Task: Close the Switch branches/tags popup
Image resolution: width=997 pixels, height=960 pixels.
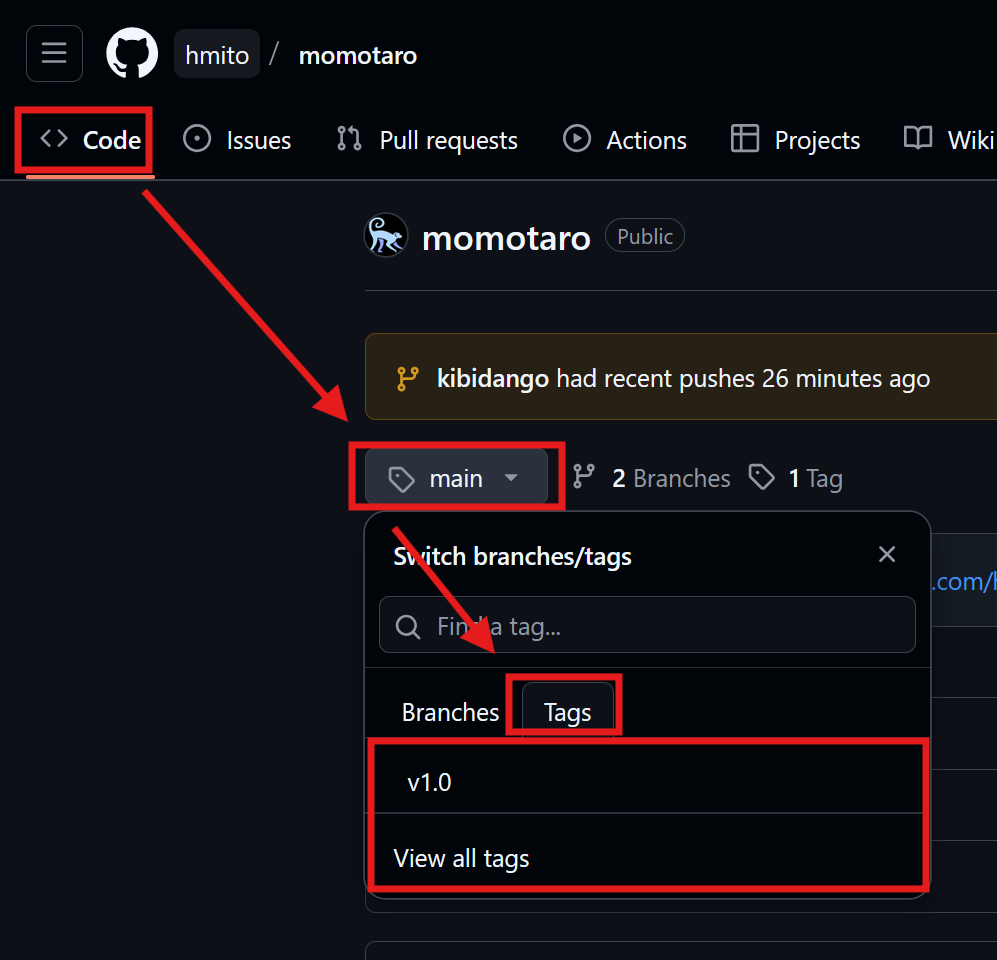Action: pos(886,554)
